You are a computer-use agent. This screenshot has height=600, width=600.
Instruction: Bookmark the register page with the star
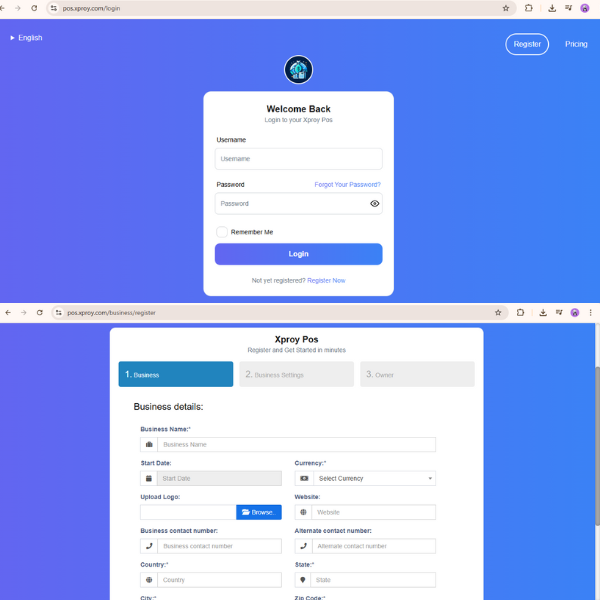[498, 313]
